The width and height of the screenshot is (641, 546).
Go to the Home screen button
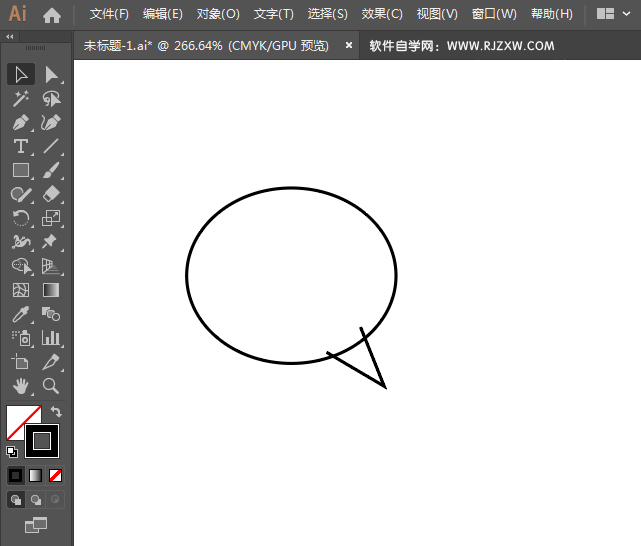click(52, 14)
